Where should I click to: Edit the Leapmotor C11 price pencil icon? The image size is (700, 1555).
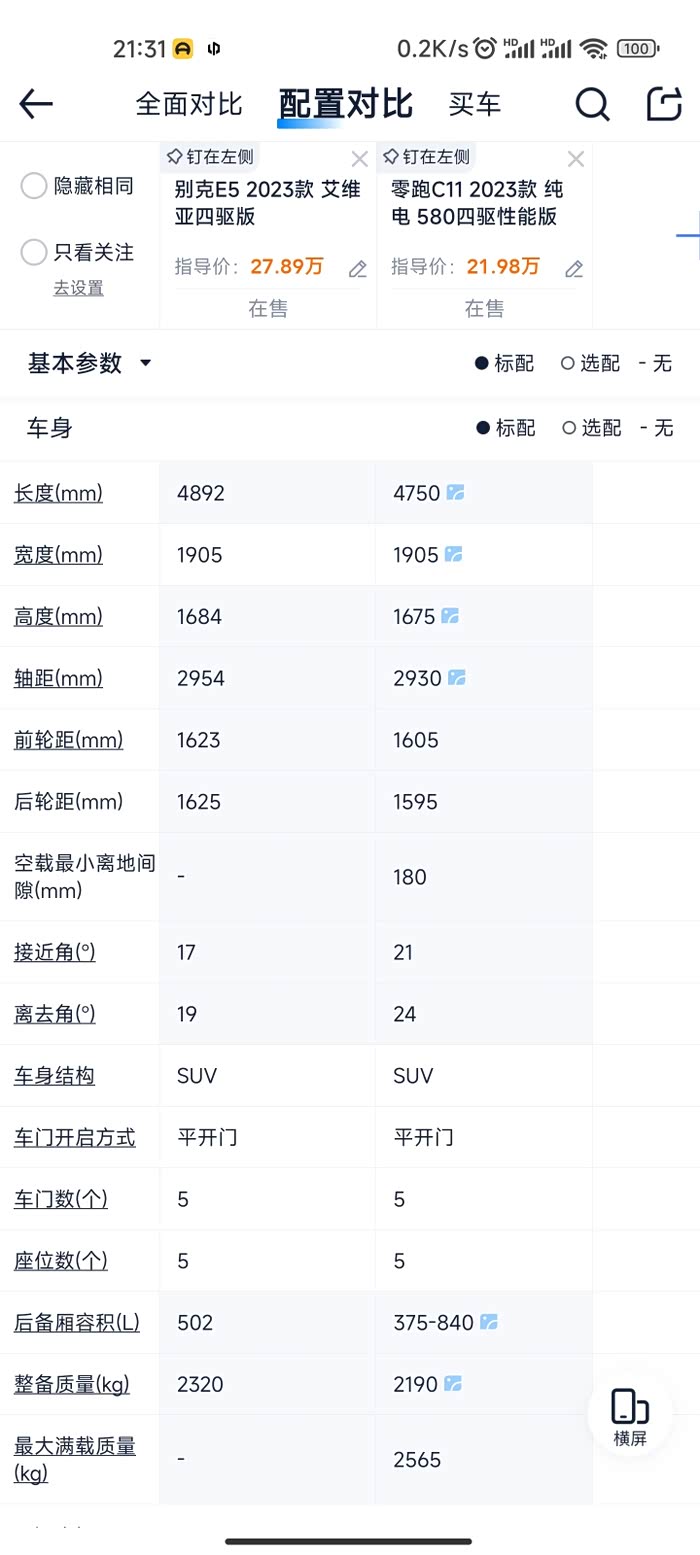click(x=574, y=269)
